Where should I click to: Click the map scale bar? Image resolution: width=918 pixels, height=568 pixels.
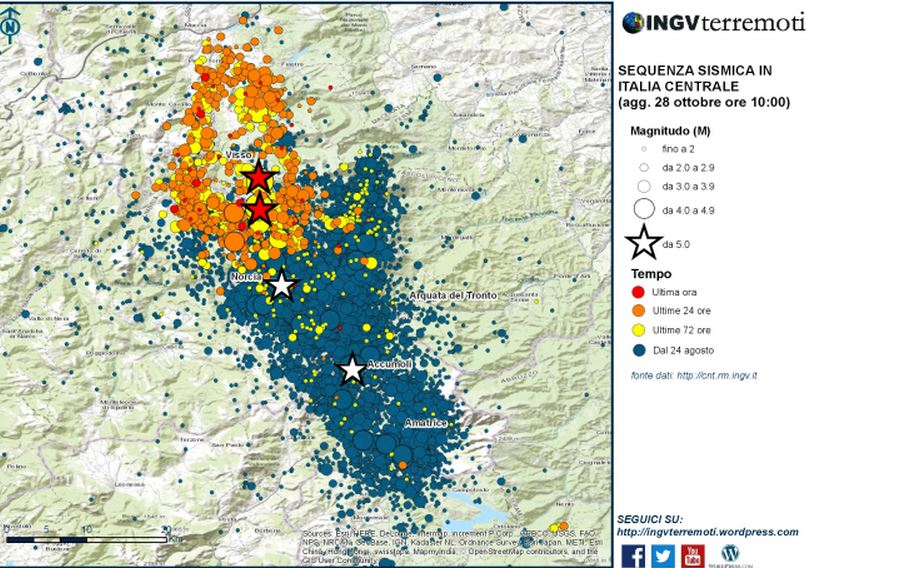pyautogui.click(x=86, y=539)
